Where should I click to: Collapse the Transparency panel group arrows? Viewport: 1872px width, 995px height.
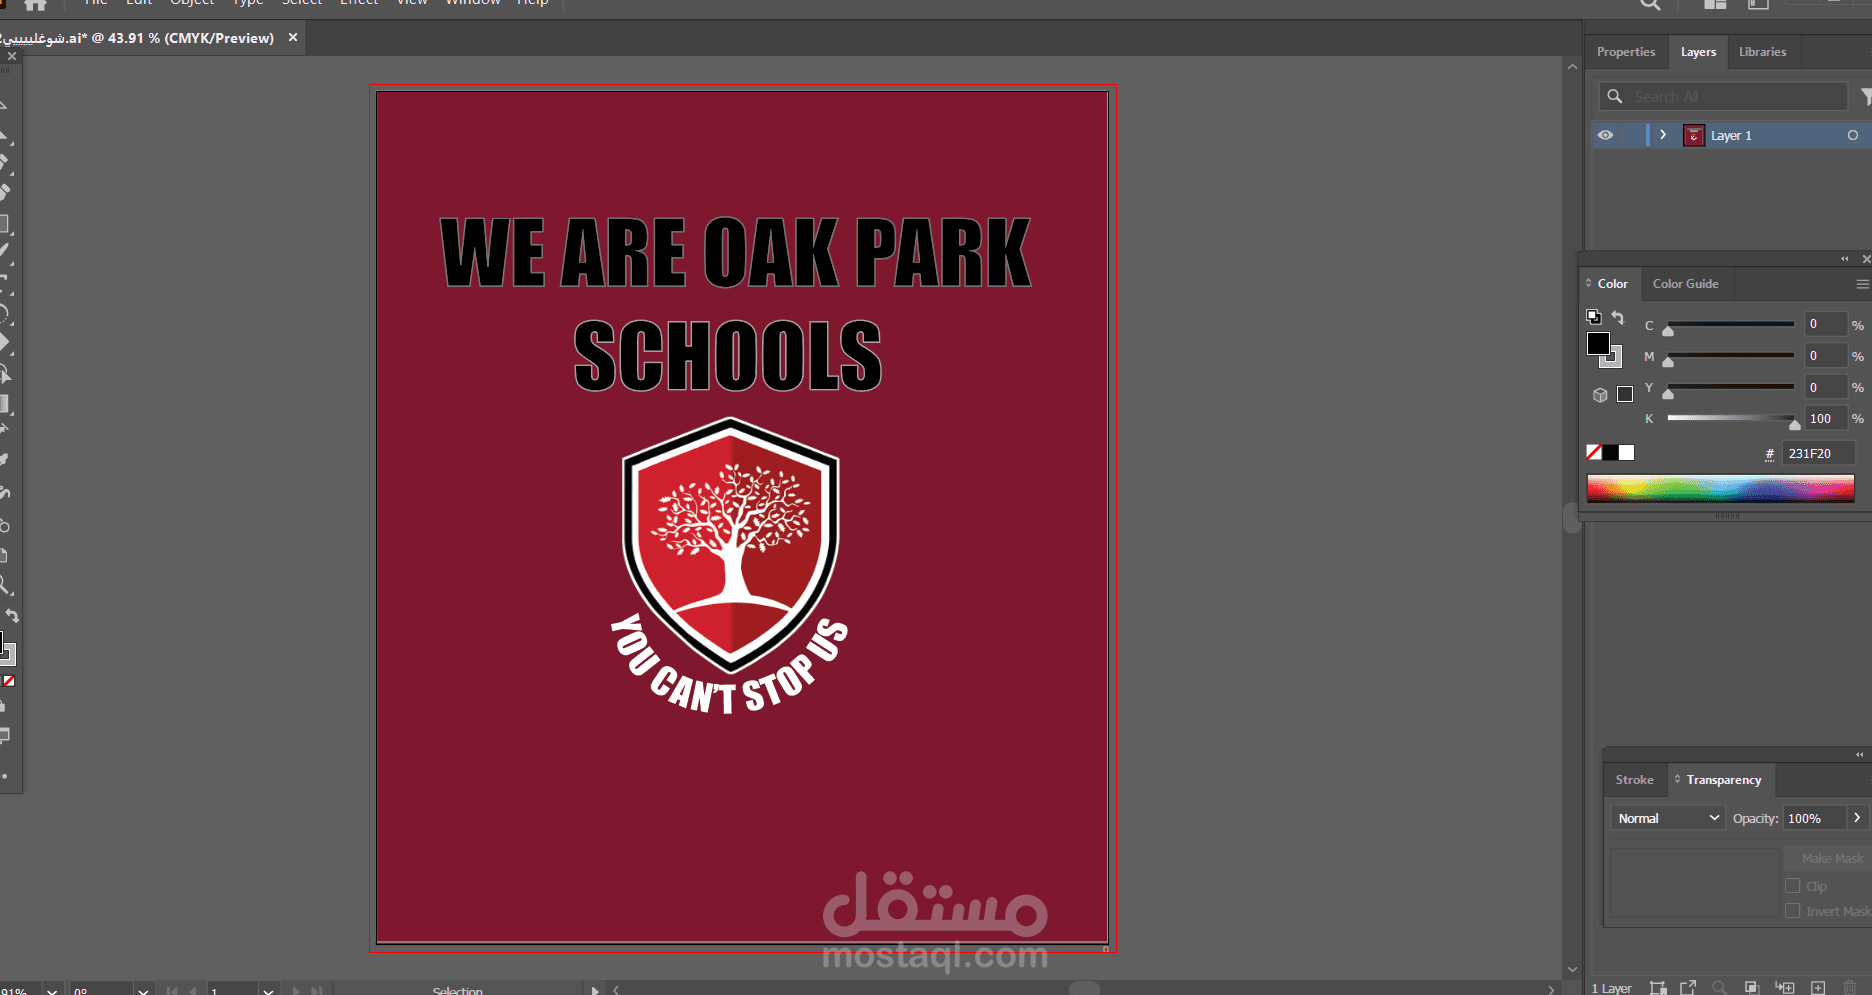point(1860,755)
